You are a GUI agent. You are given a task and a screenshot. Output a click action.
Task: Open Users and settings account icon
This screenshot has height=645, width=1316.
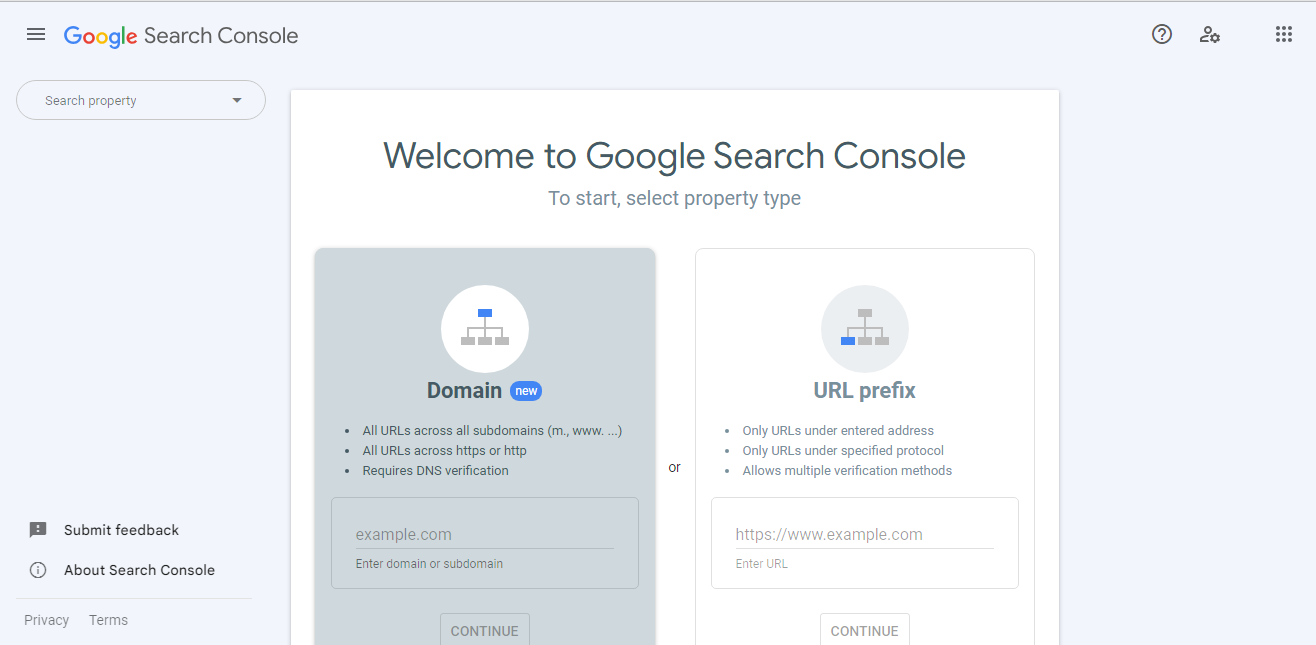coord(1210,35)
